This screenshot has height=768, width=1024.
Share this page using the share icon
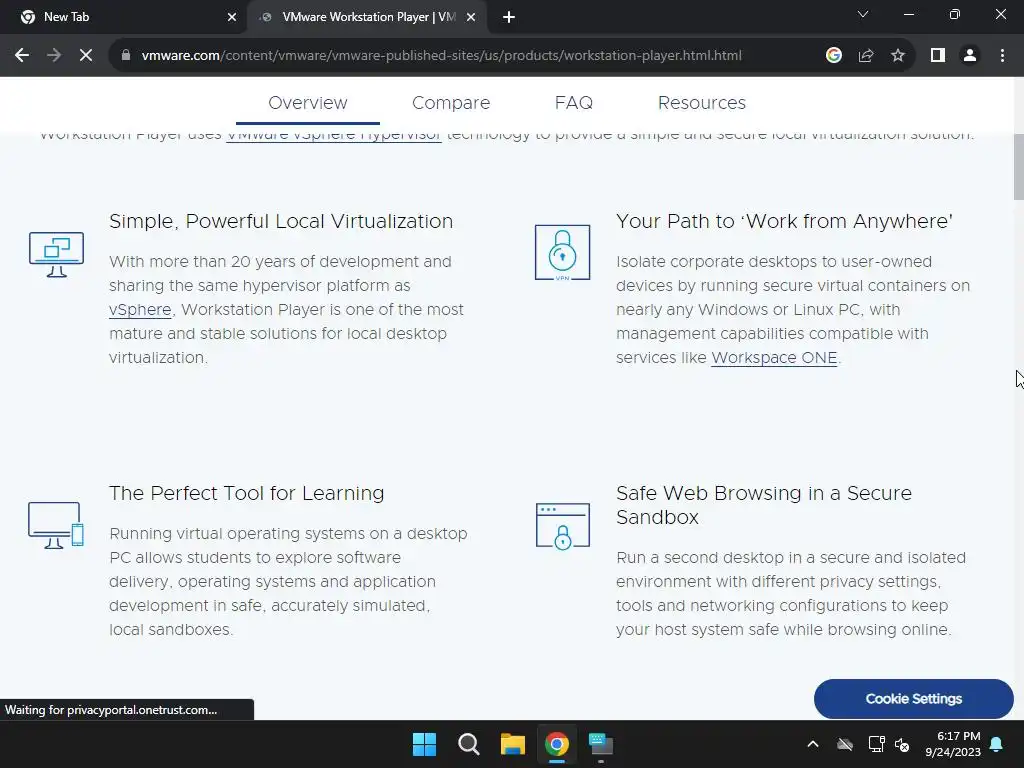(866, 56)
